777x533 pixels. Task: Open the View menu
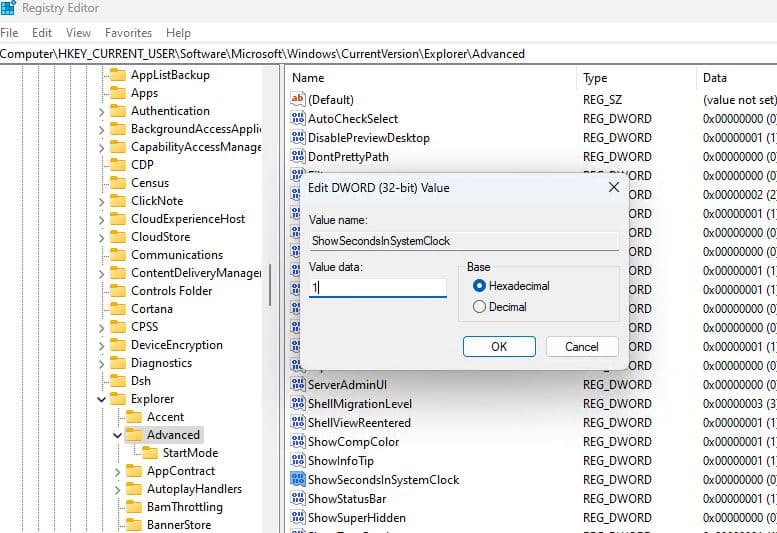coord(78,33)
